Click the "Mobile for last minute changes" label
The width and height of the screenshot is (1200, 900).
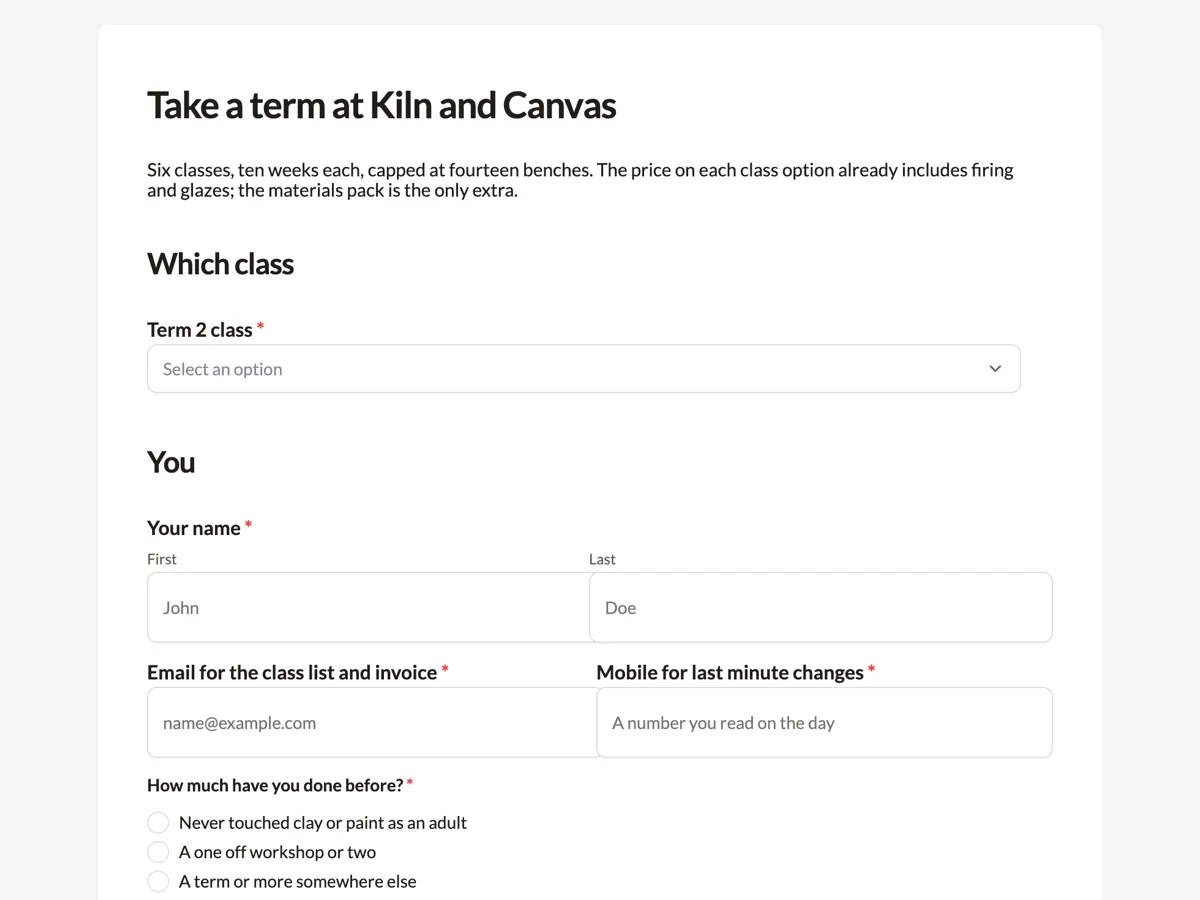tap(730, 672)
